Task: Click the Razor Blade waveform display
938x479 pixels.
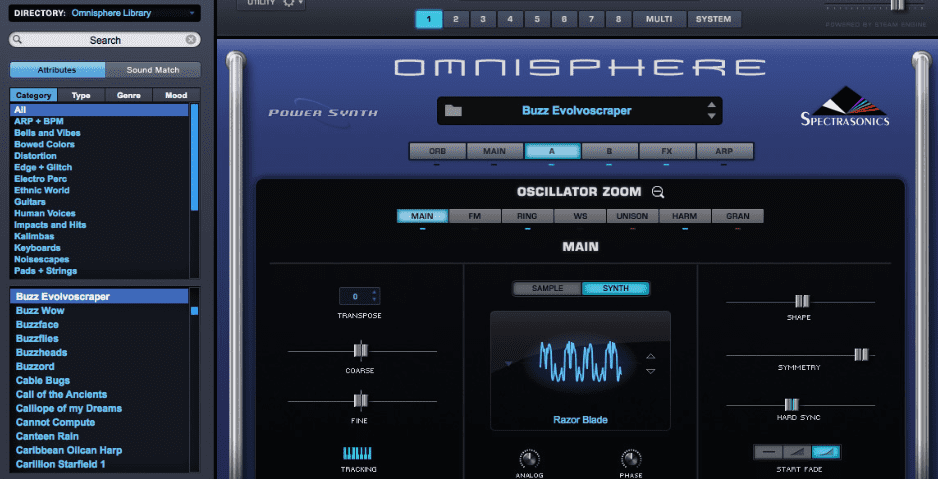Action: 580,361
